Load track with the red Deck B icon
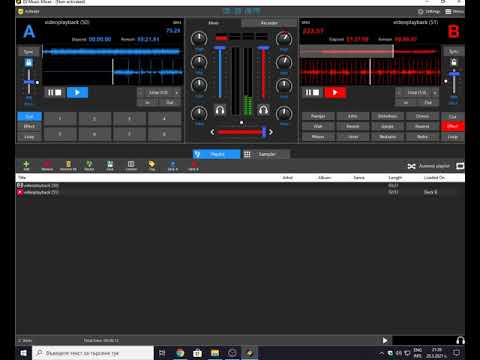This screenshot has width=480, height=360. [x=193, y=165]
